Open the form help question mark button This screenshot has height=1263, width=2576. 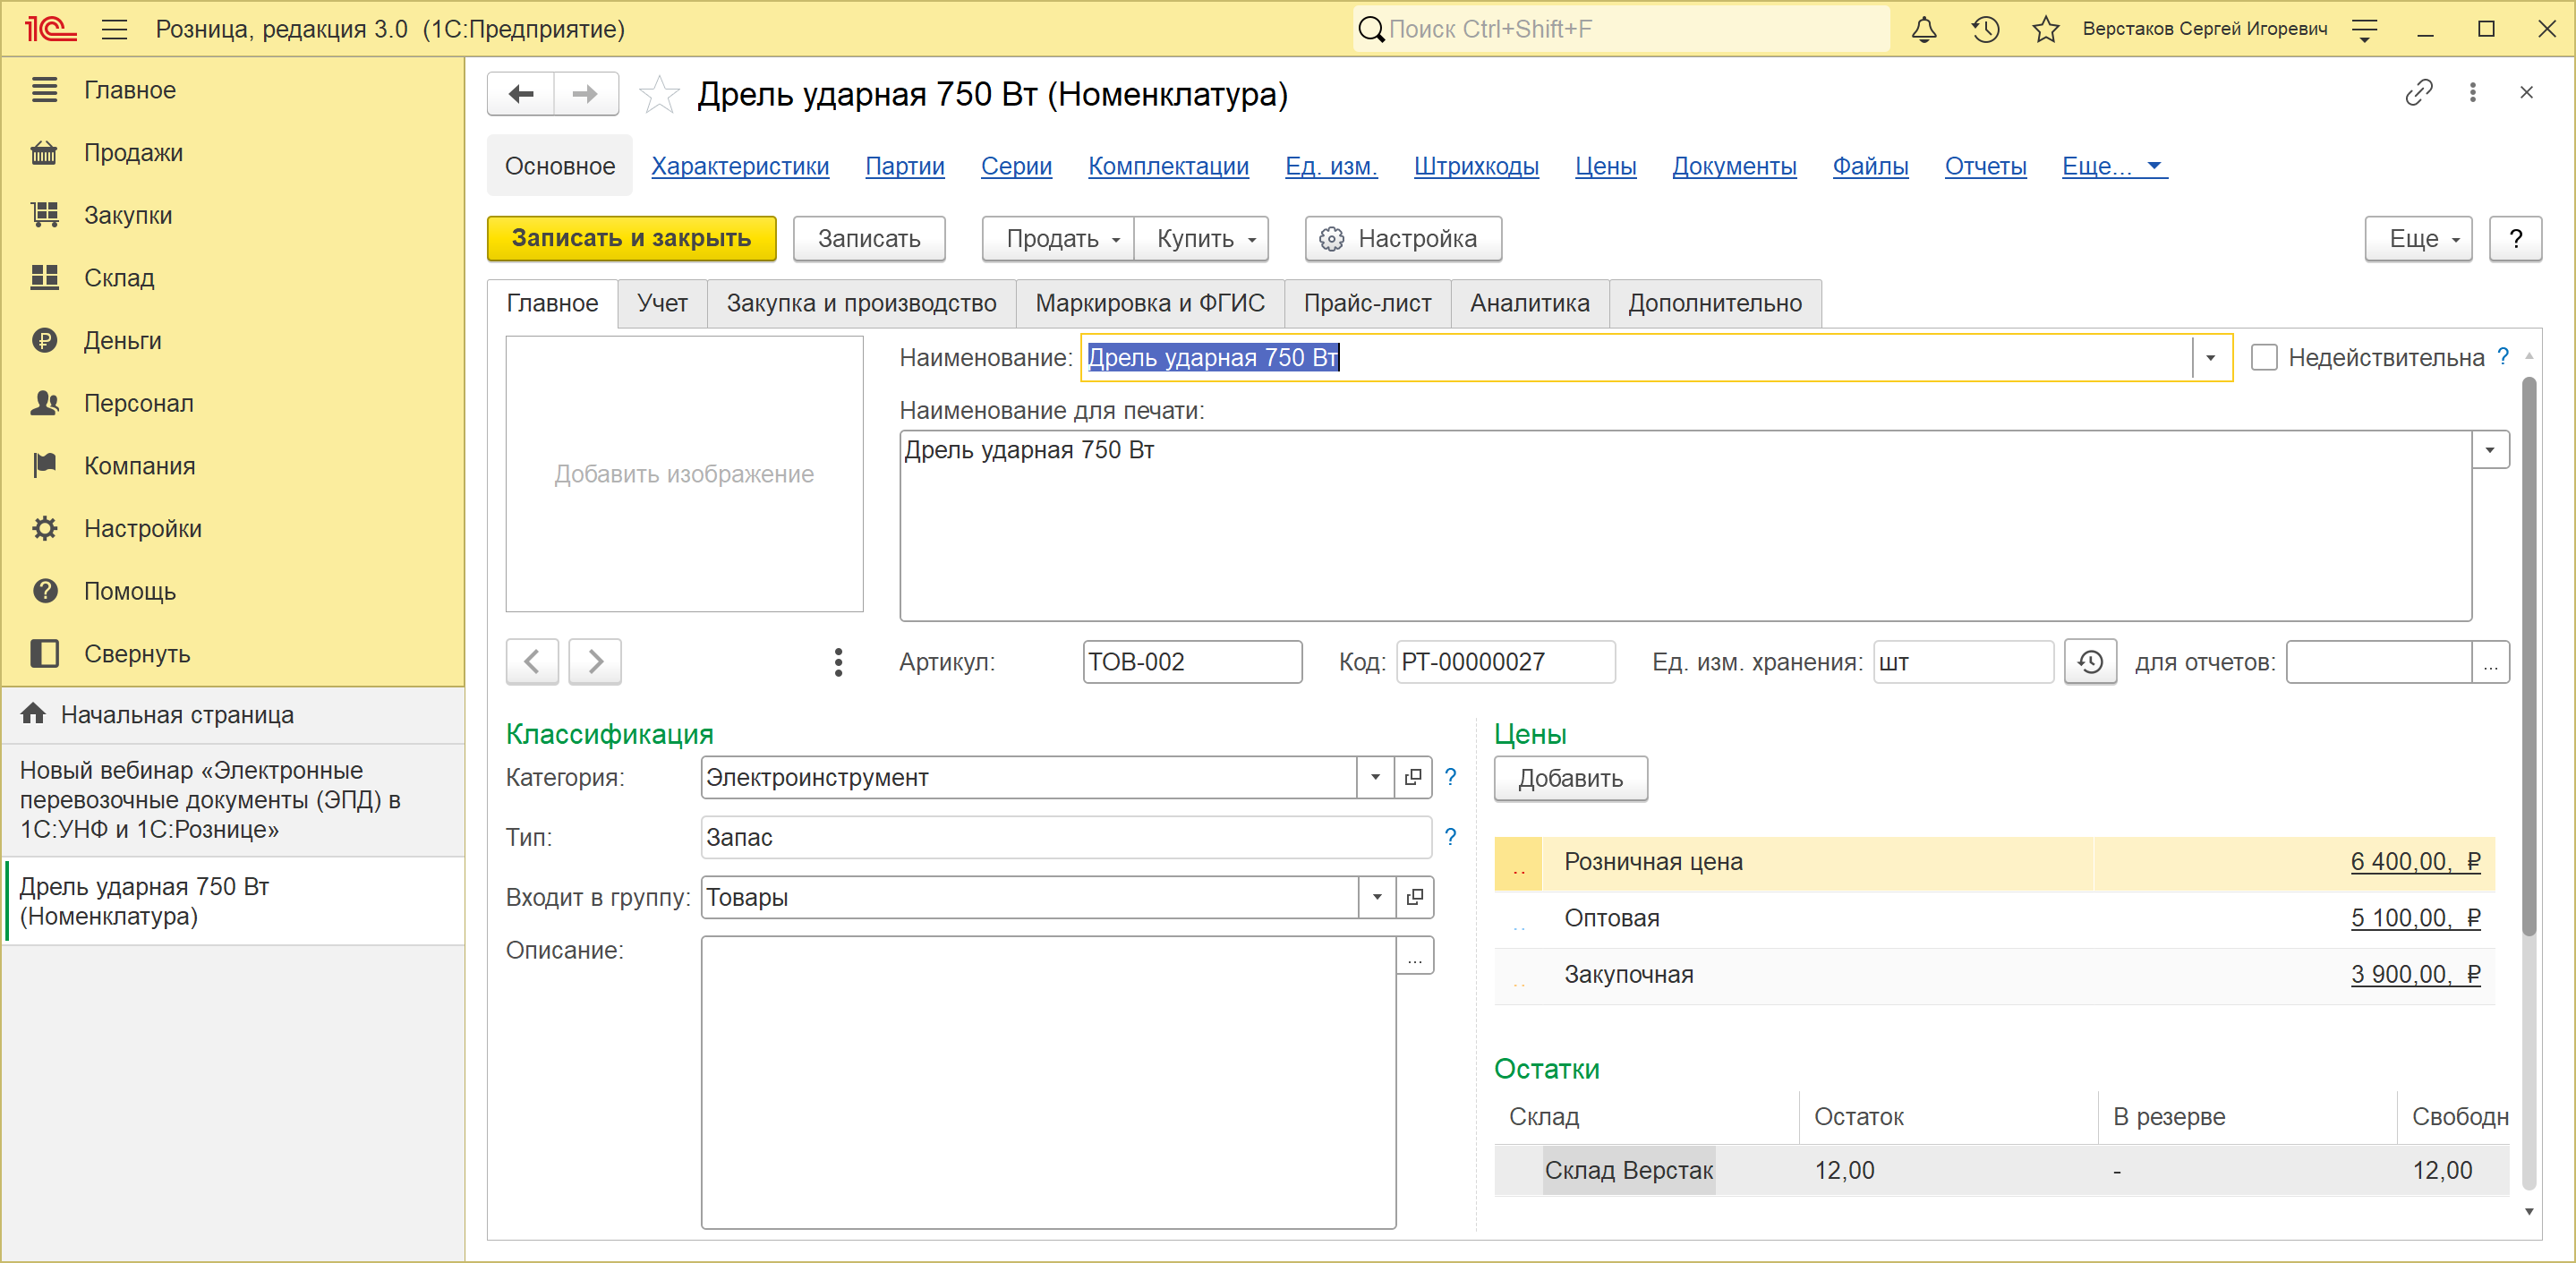(2515, 238)
